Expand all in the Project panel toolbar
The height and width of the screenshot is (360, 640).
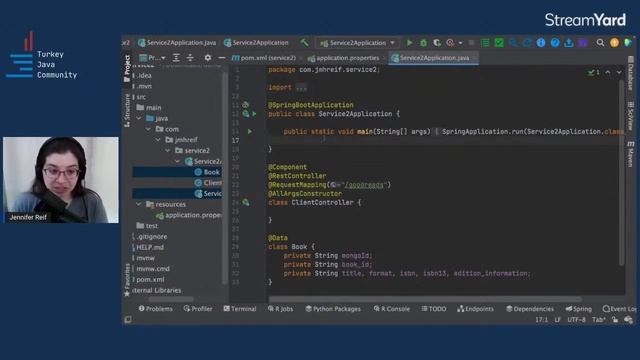[x=176, y=58]
